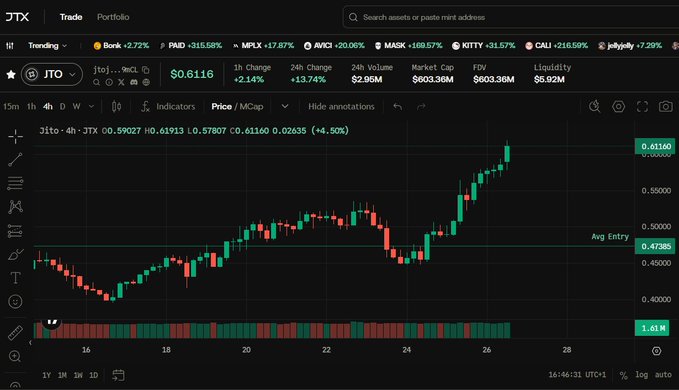Toggle the favorite star for JTO
This screenshot has height=390, width=679.
pos(11,74)
